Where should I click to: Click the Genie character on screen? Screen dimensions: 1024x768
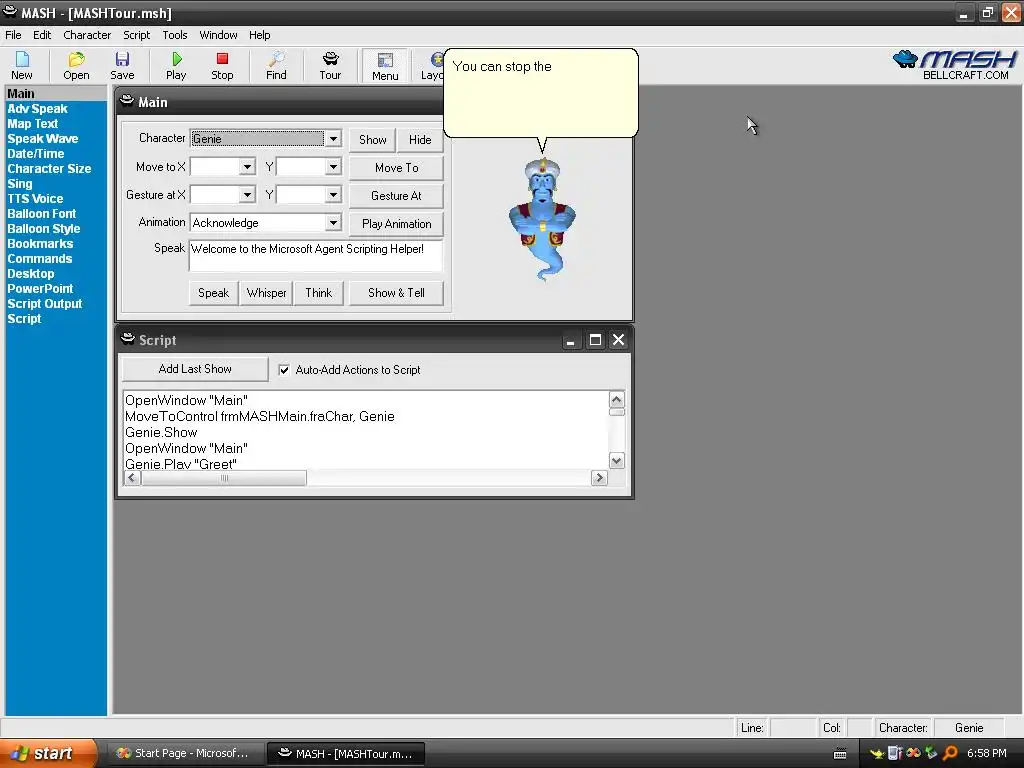pyautogui.click(x=543, y=219)
